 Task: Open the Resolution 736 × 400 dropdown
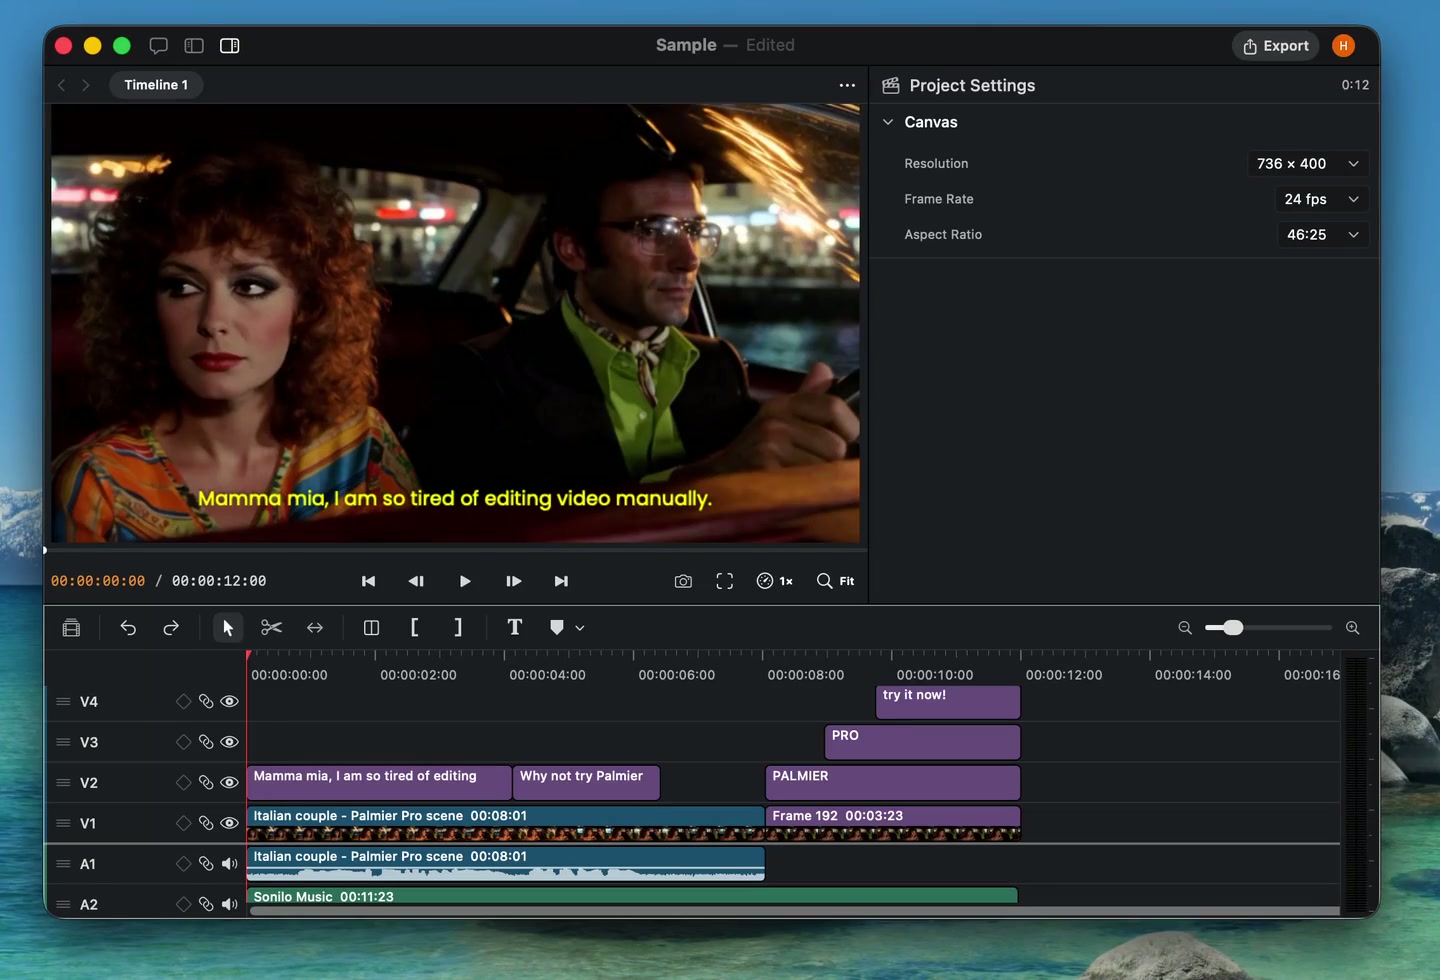click(1308, 164)
